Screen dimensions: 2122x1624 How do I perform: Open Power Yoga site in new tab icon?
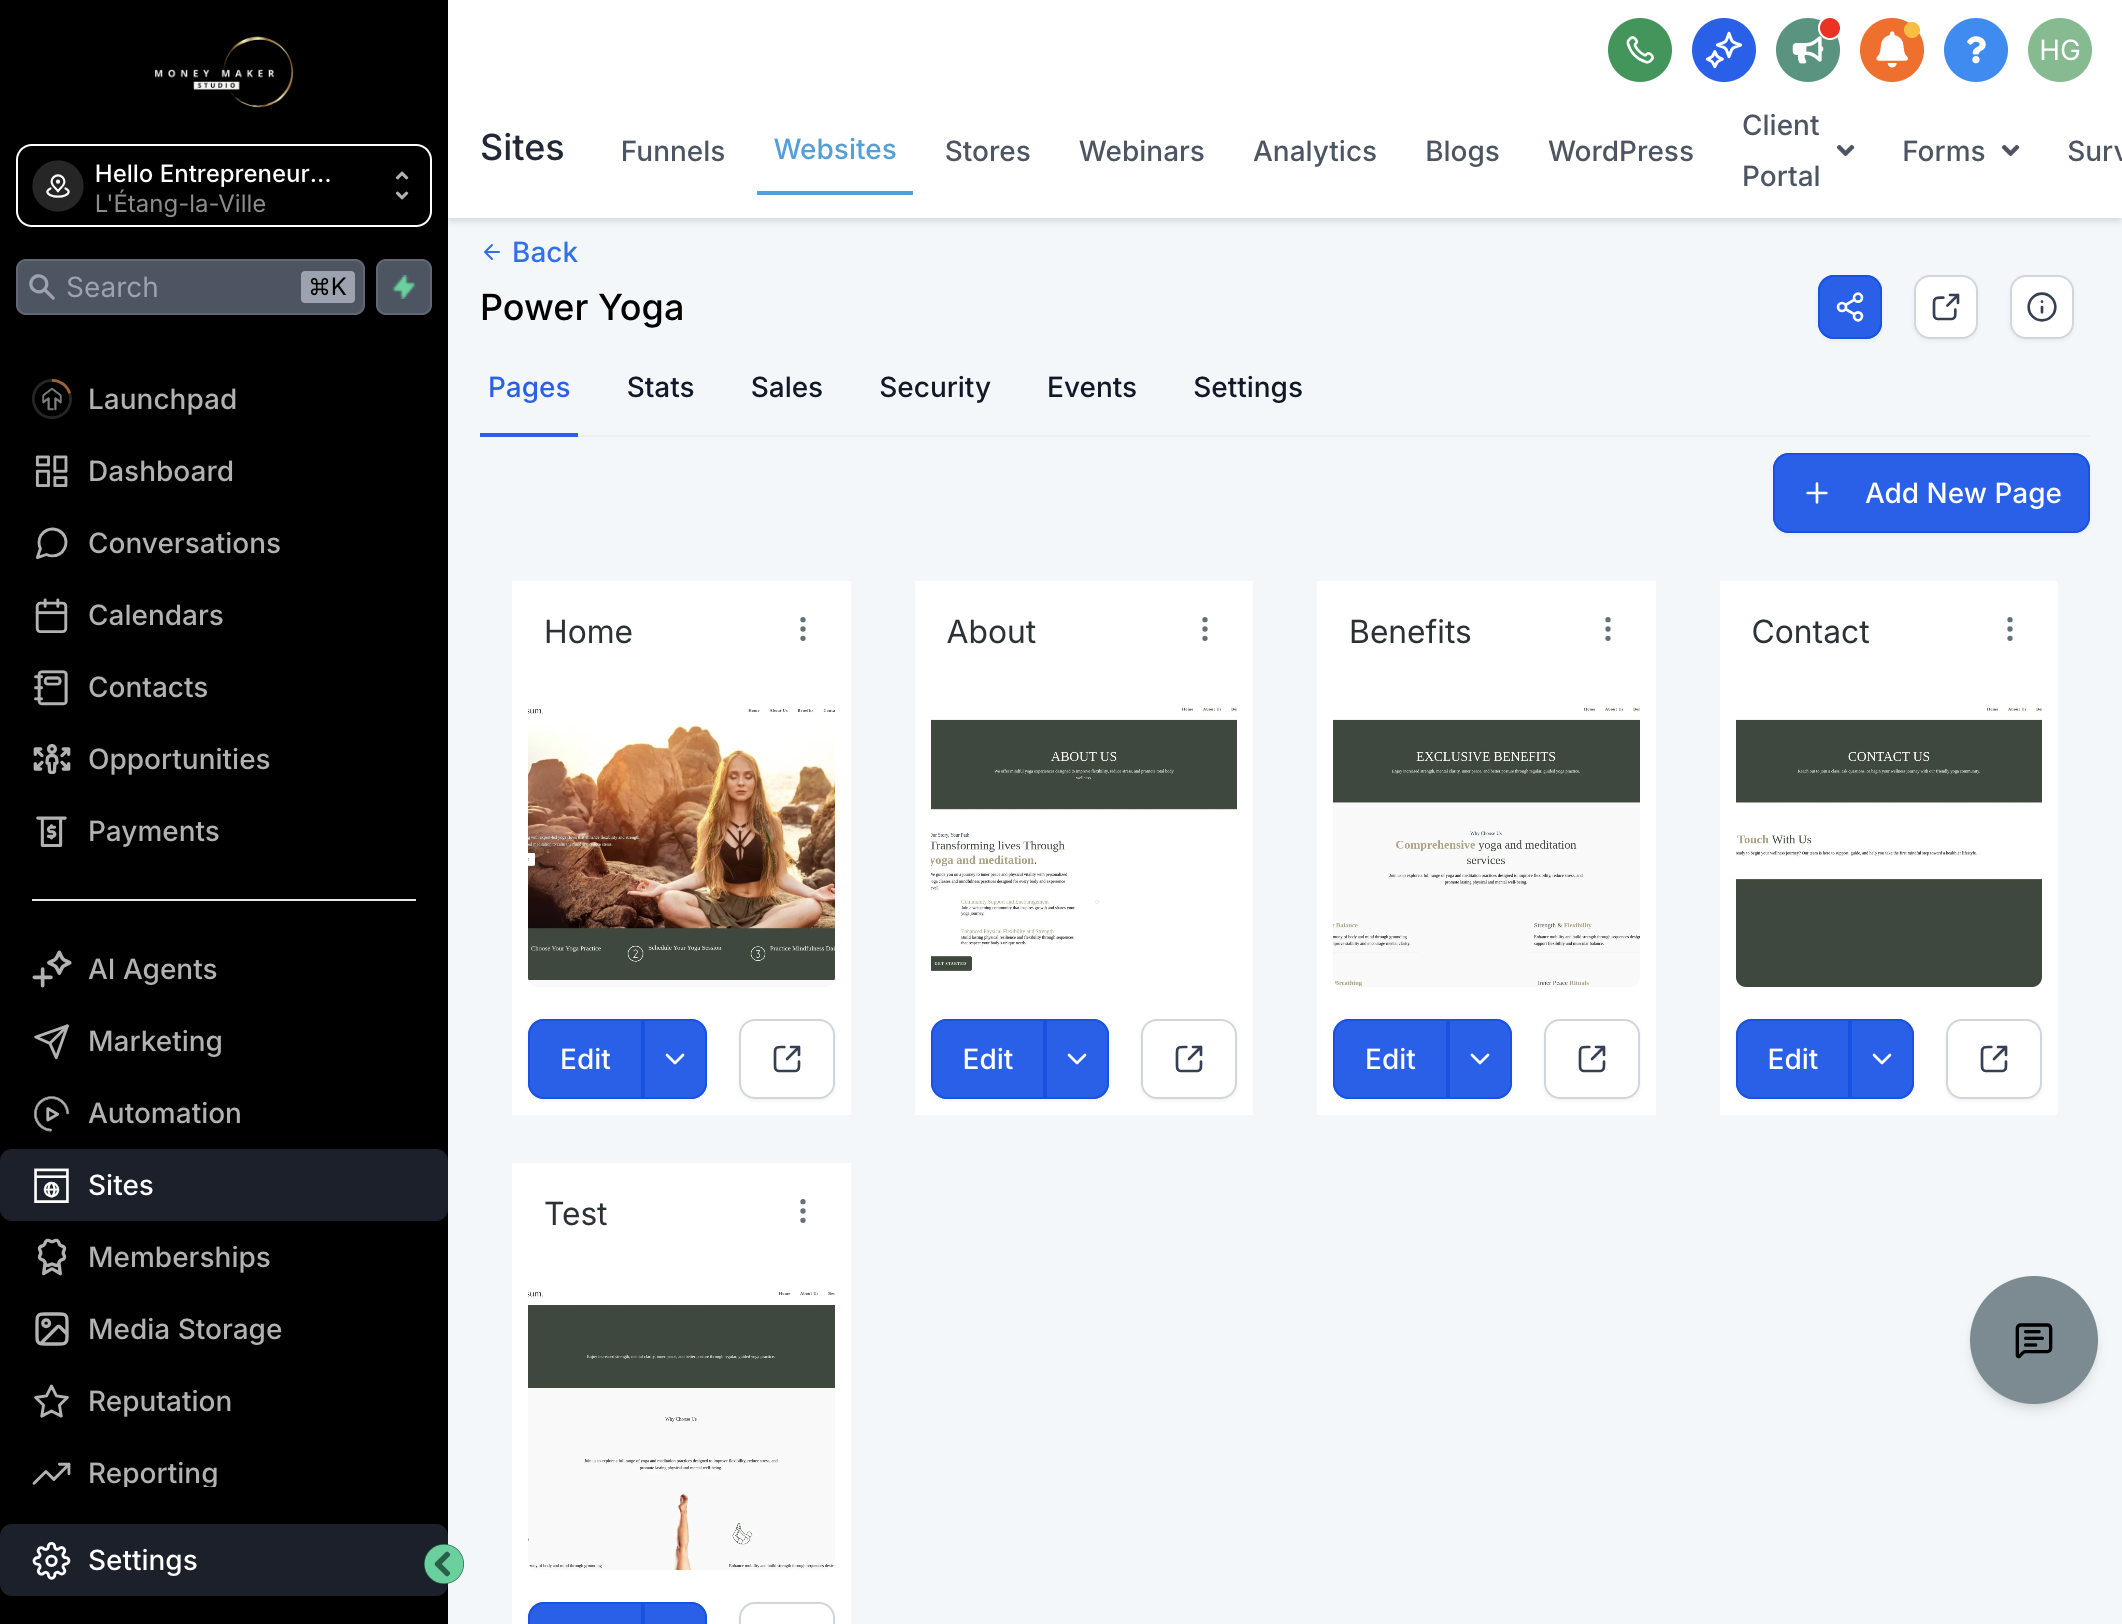[x=1945, y=307]
